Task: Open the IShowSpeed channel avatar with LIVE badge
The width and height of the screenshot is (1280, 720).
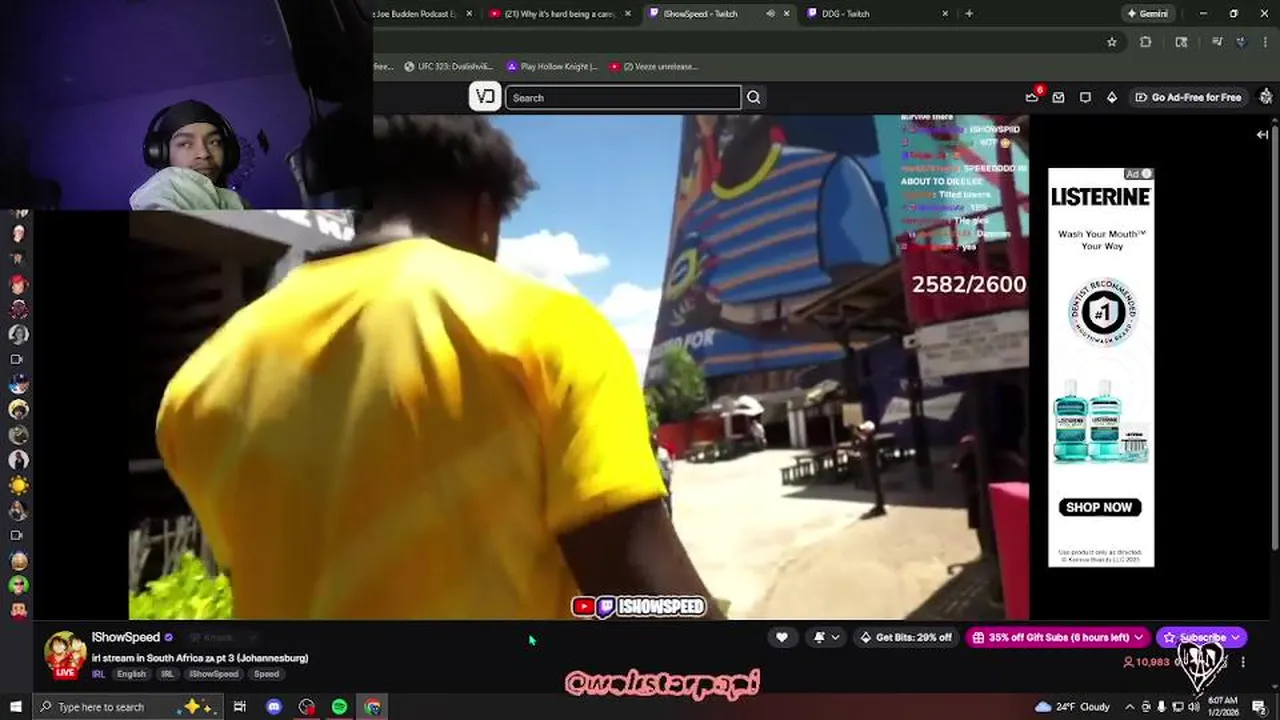Action: pos(64,655)
